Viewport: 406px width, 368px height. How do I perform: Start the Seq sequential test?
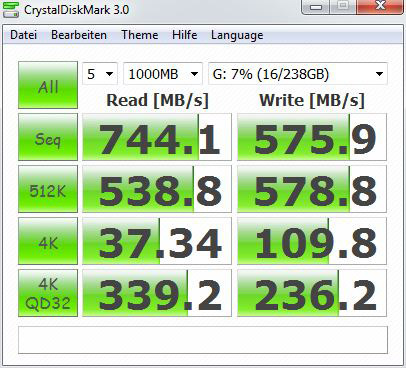(48, 137)
